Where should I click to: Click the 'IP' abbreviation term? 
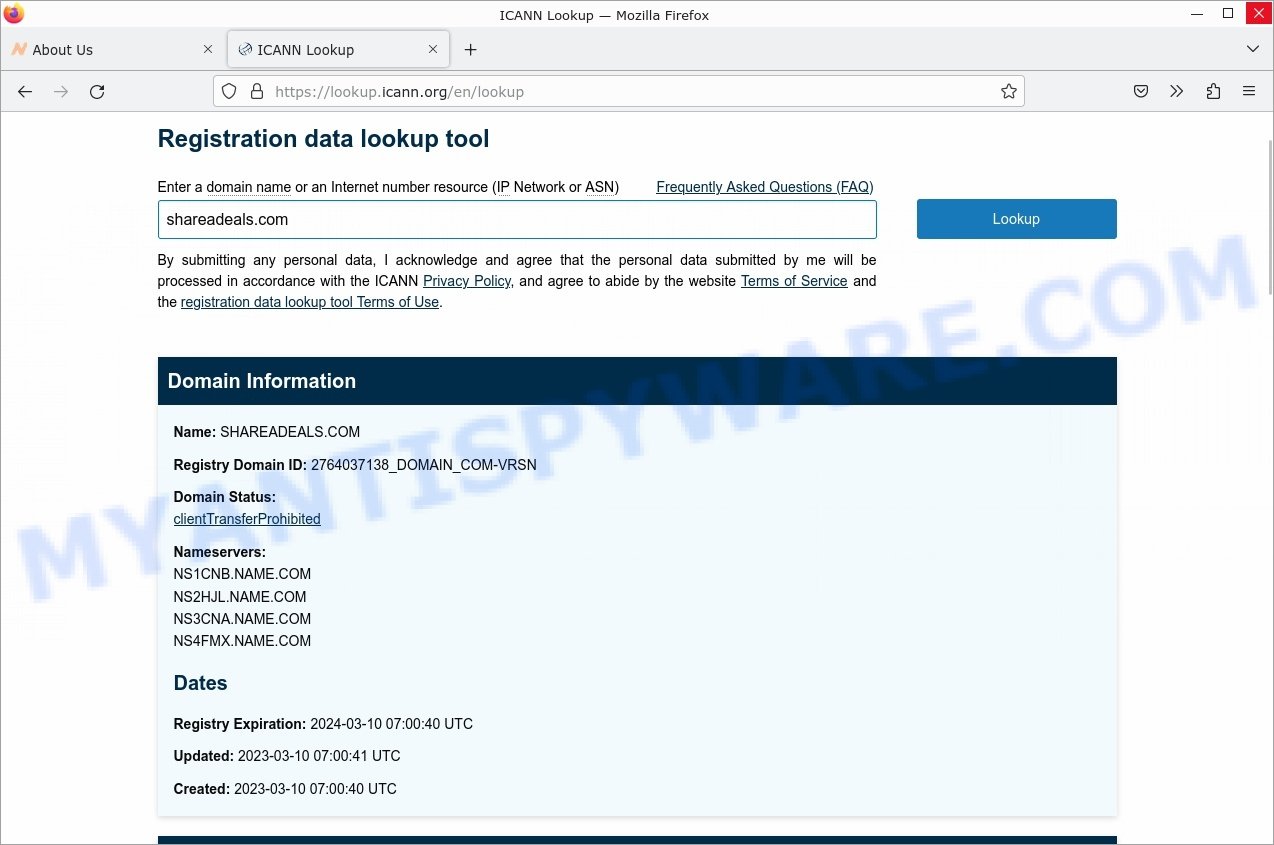tap(503, 187)
